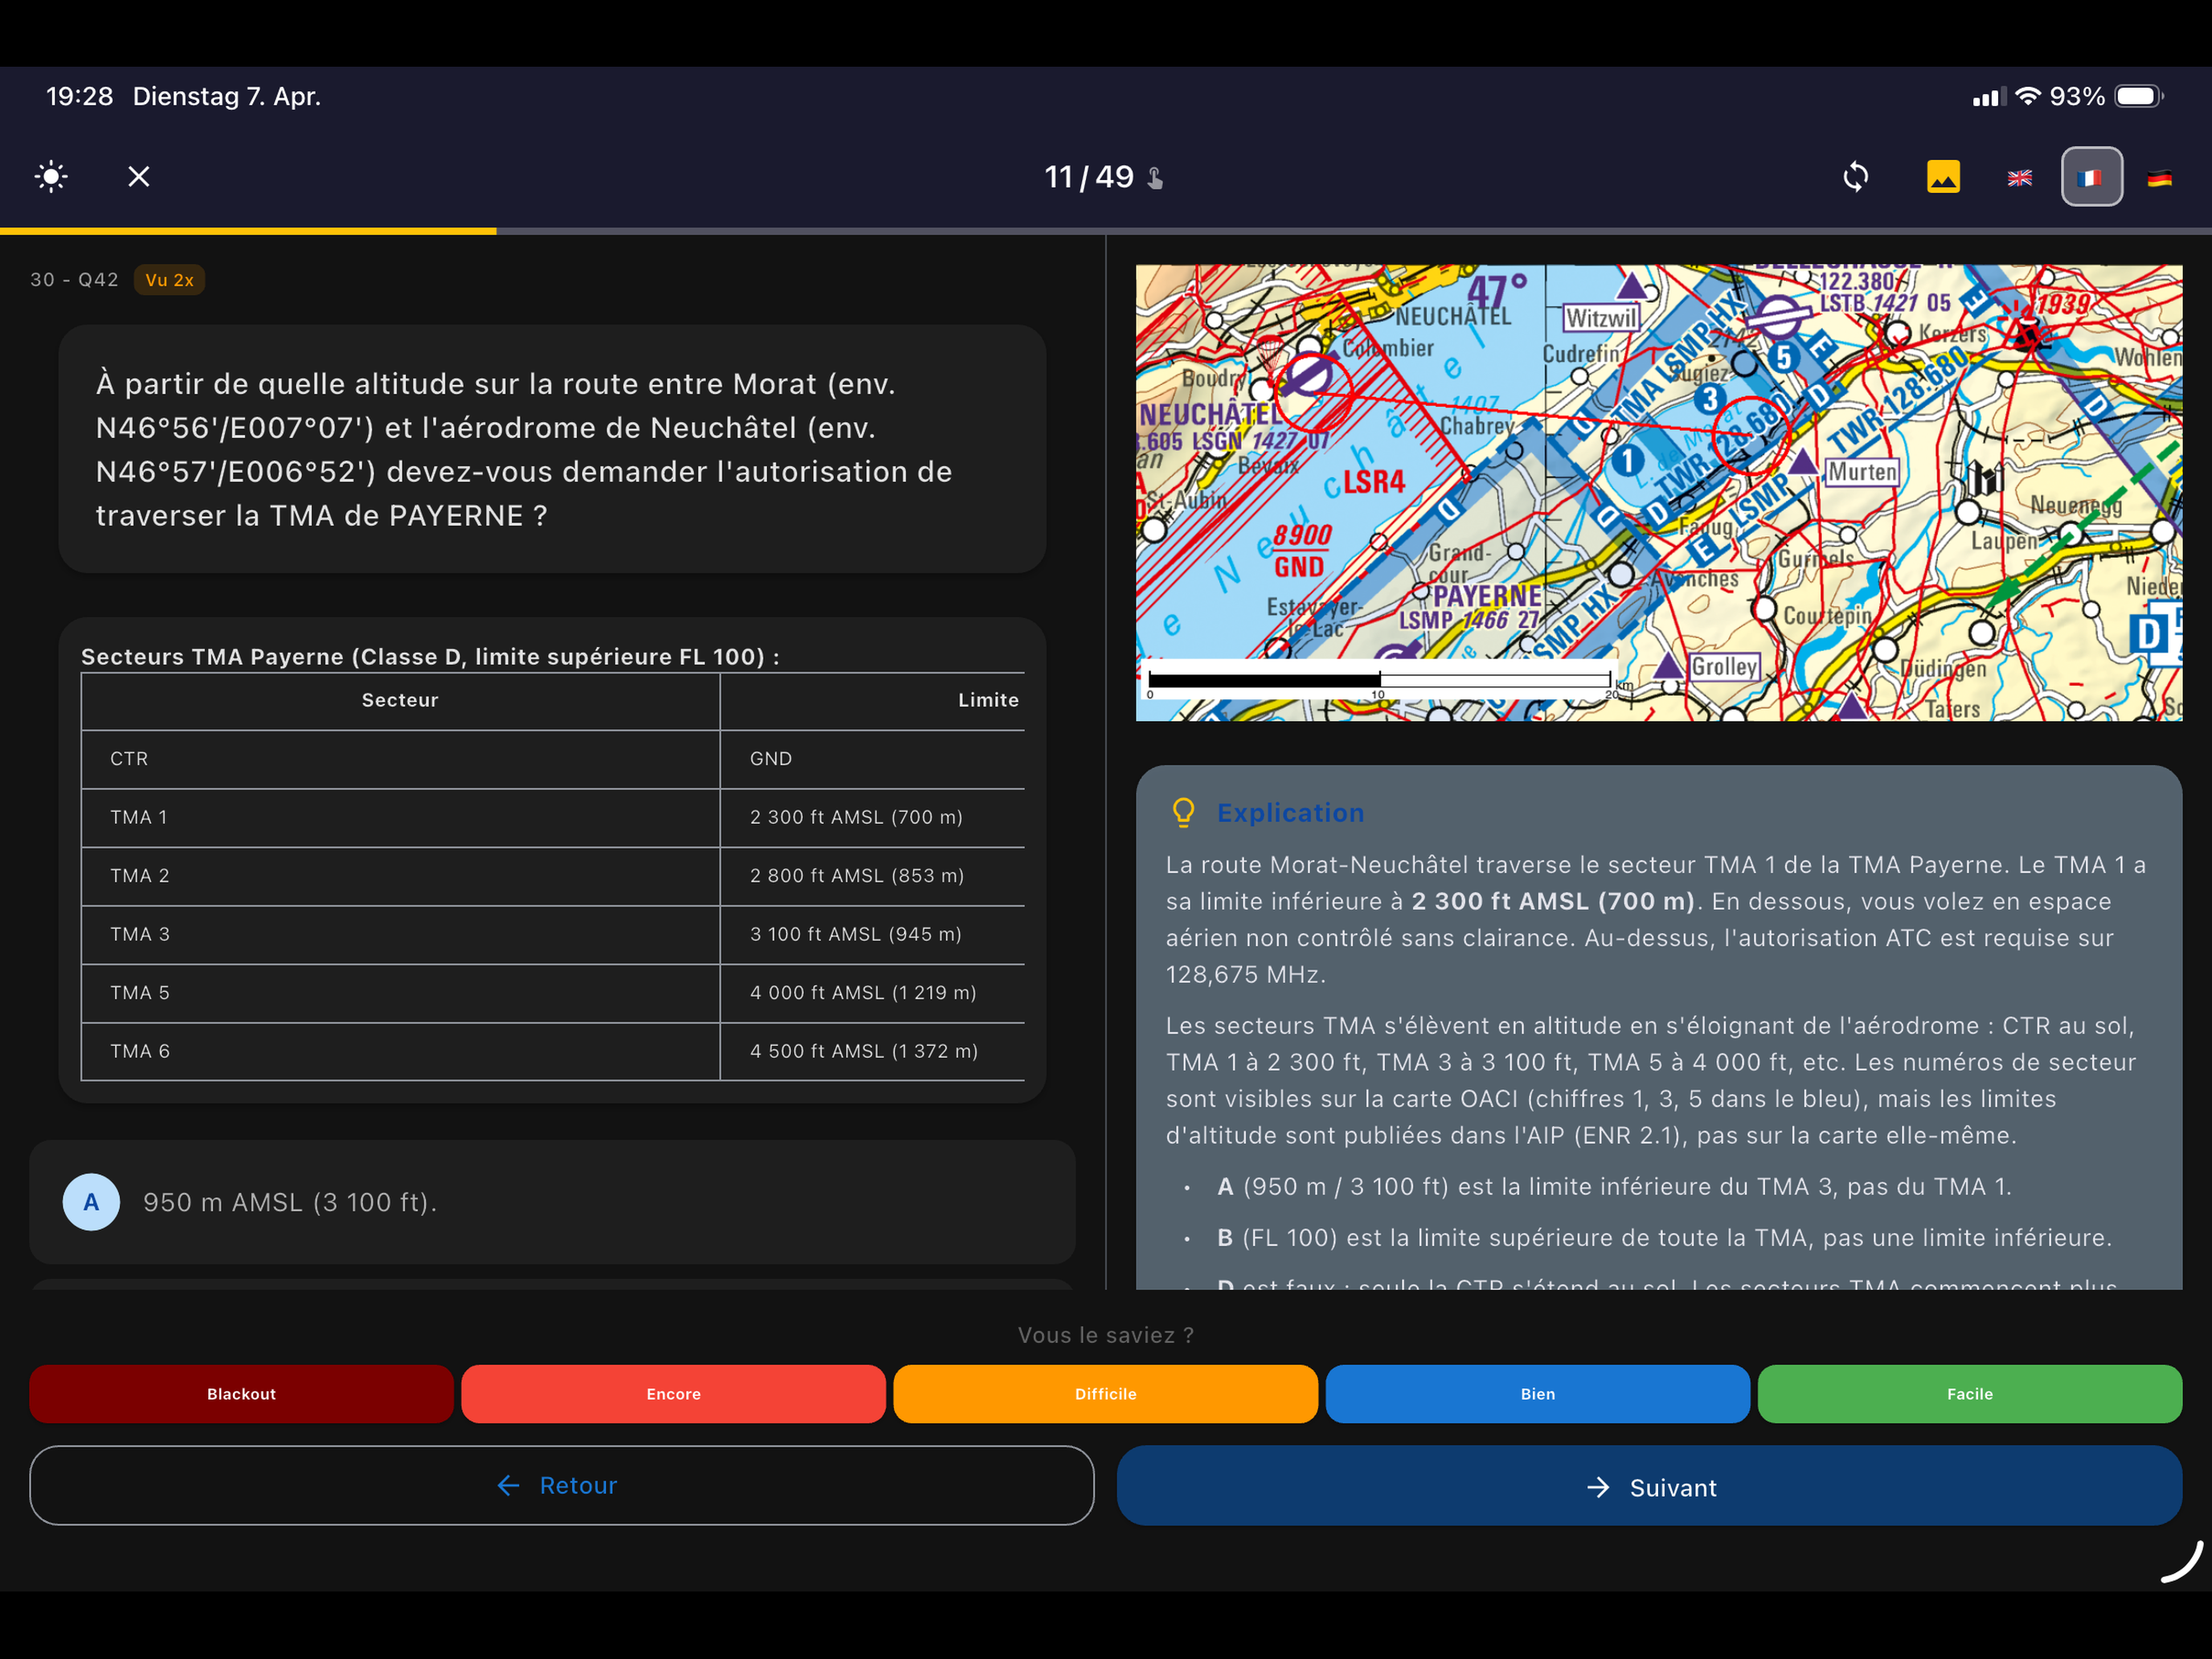Click the Secteur column header
Viewport: 2212px width, 1659px height.
tap(400, 700)
